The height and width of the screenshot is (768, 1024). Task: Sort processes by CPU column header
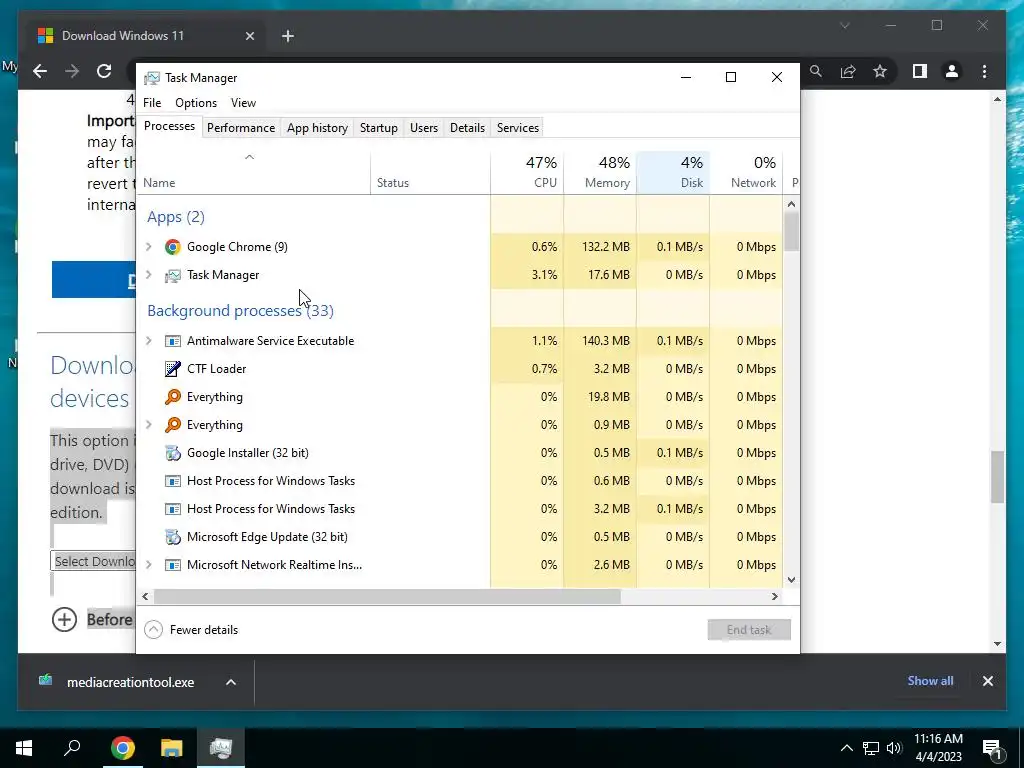coord(527,172)
